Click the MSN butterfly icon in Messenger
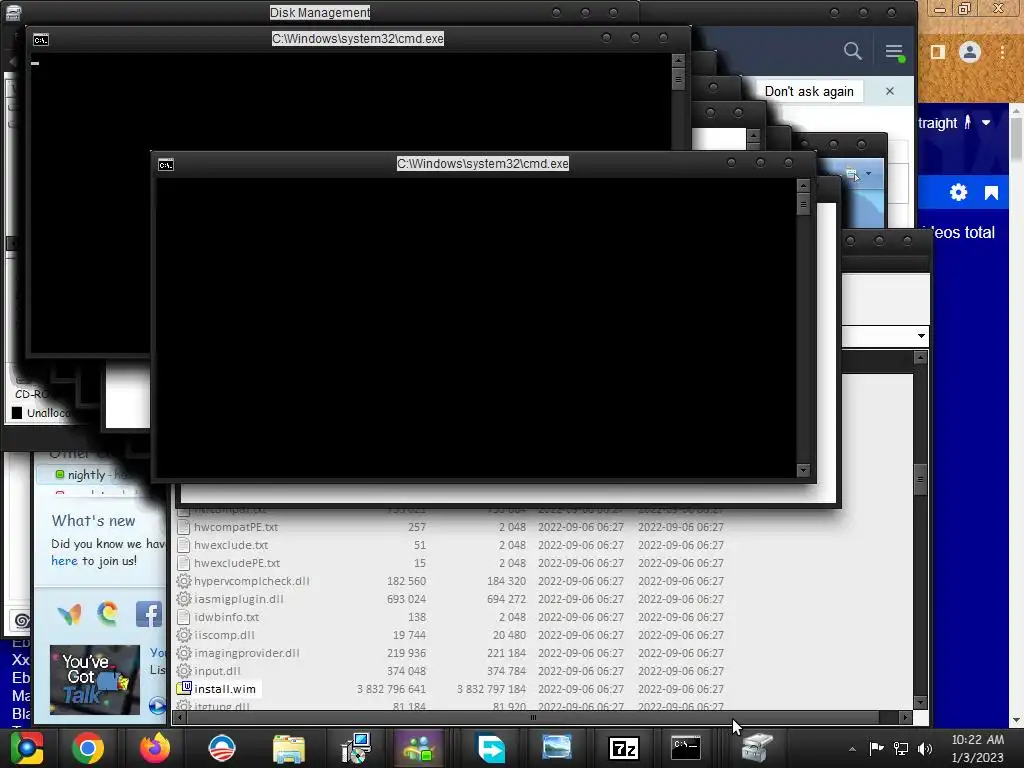Screen dimensions: 1024x768 (x=69, y=615)
